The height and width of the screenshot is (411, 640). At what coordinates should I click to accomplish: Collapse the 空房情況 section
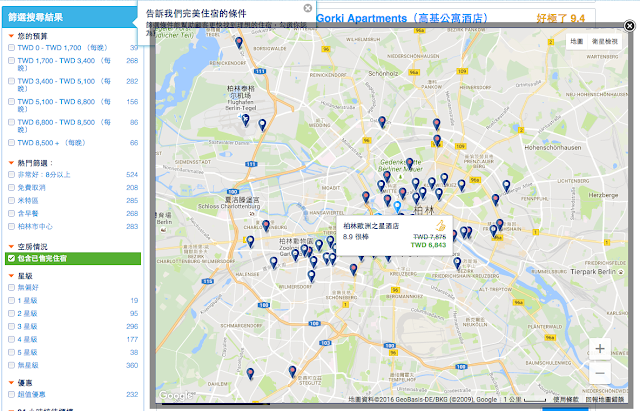coord(11,247)
